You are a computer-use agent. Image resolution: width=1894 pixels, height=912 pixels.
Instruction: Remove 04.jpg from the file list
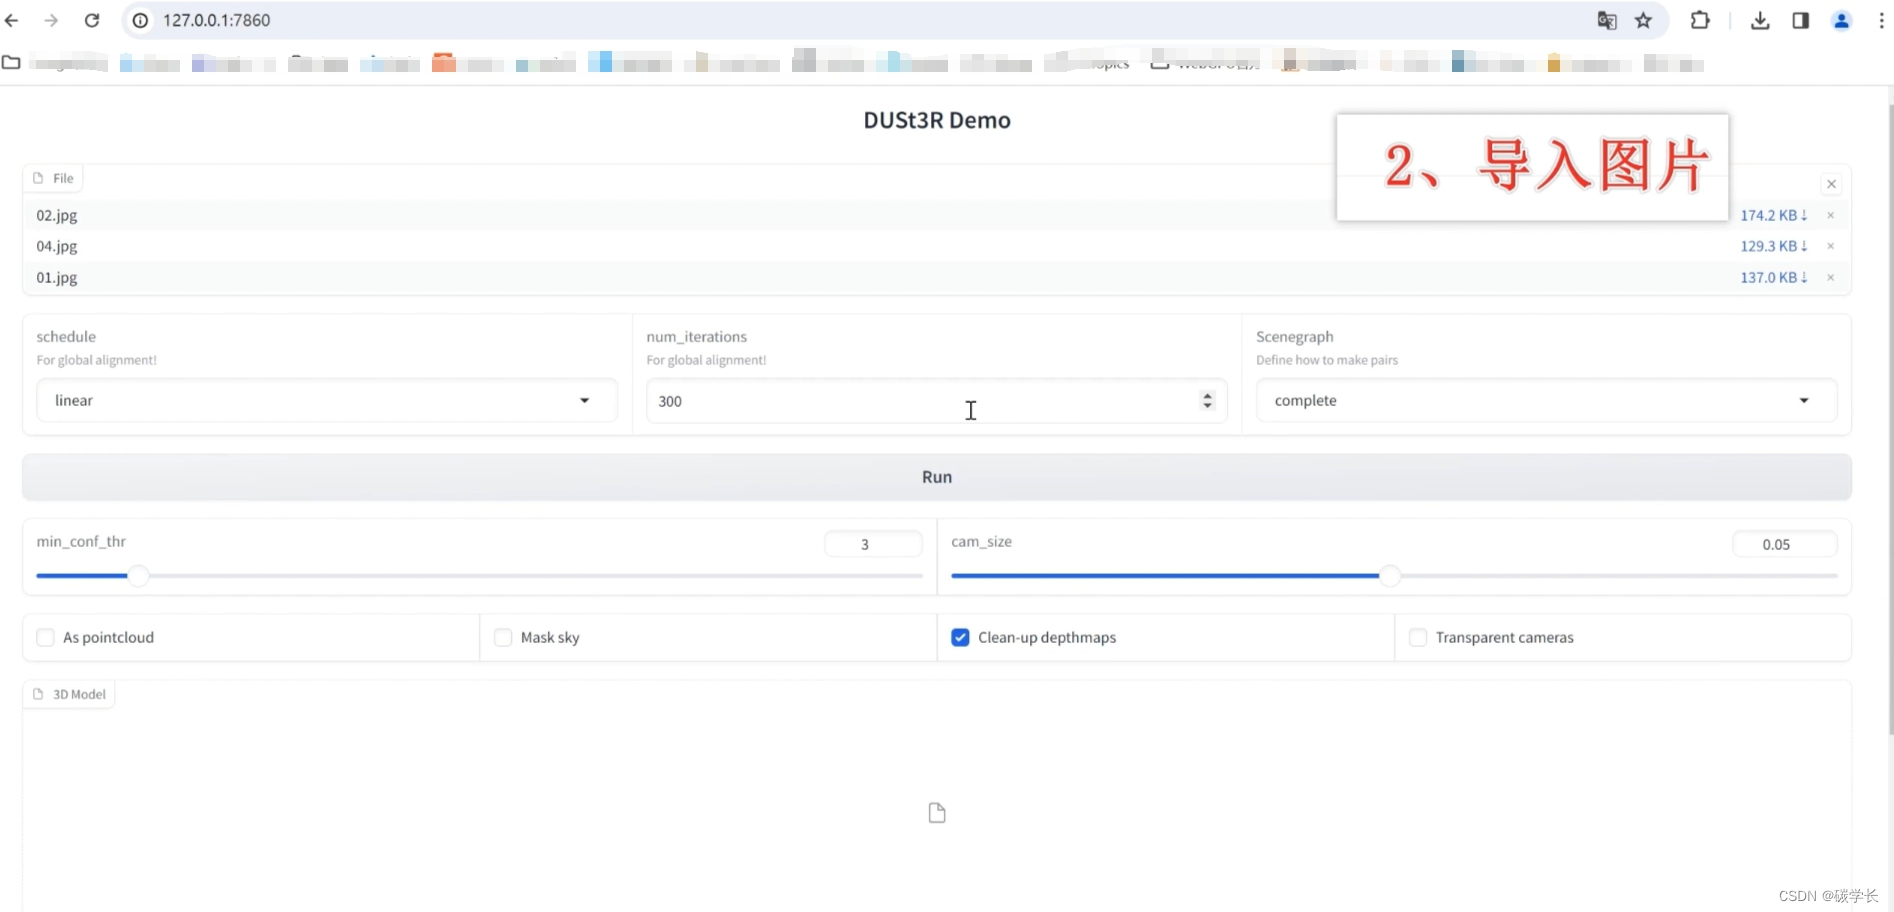[1831, 246]
